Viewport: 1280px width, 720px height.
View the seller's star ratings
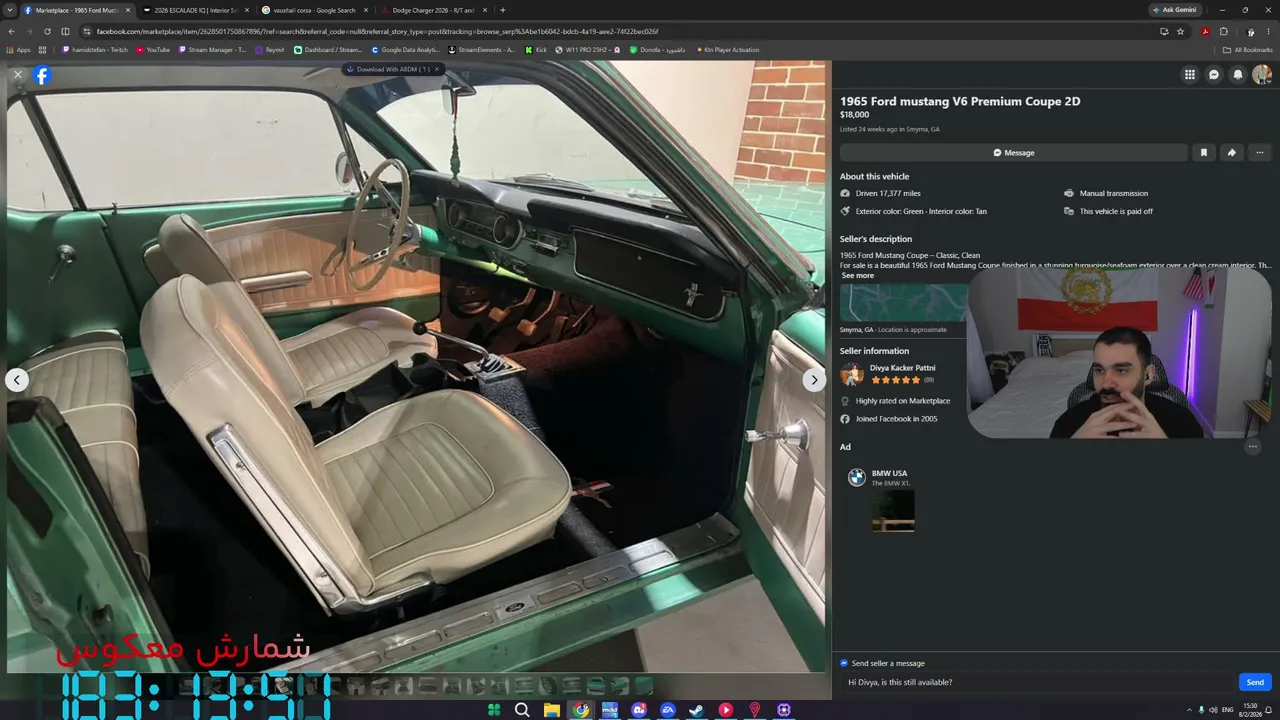[x=895, y=380]
